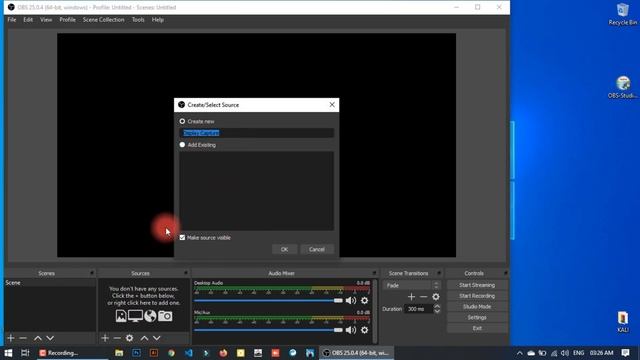Undock Controls panel via corner icon
This screenshot has height=360, width=640.
[x=506, y=273]
